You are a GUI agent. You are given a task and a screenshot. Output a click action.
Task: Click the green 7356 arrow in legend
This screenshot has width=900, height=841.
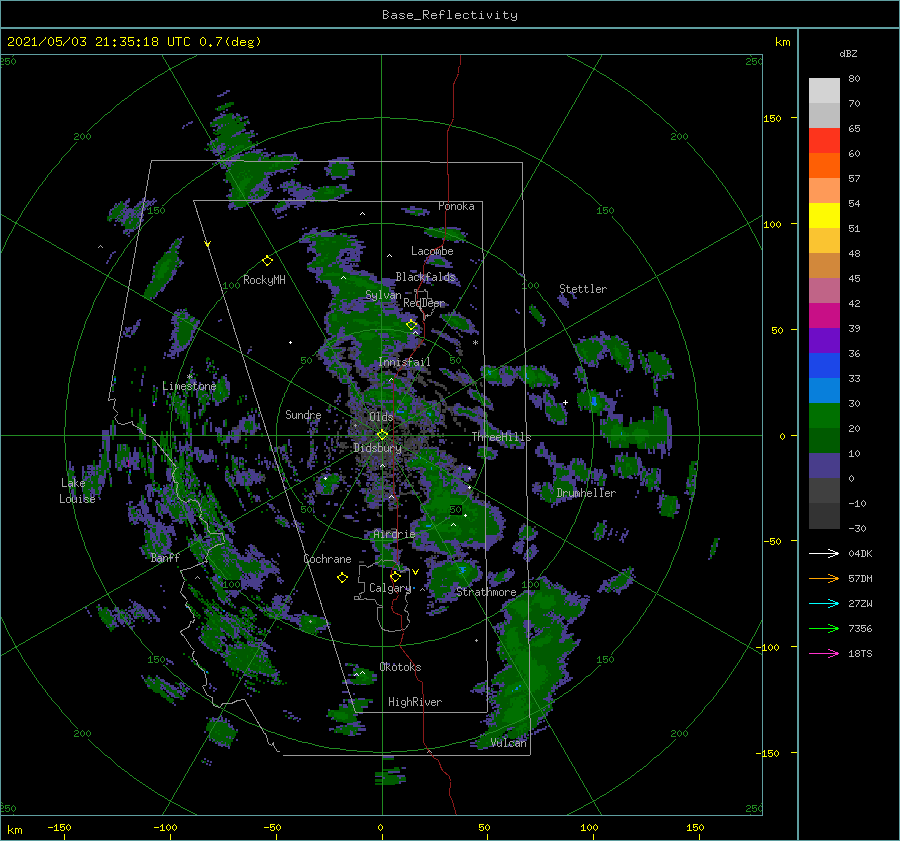(x=824, y=629)
